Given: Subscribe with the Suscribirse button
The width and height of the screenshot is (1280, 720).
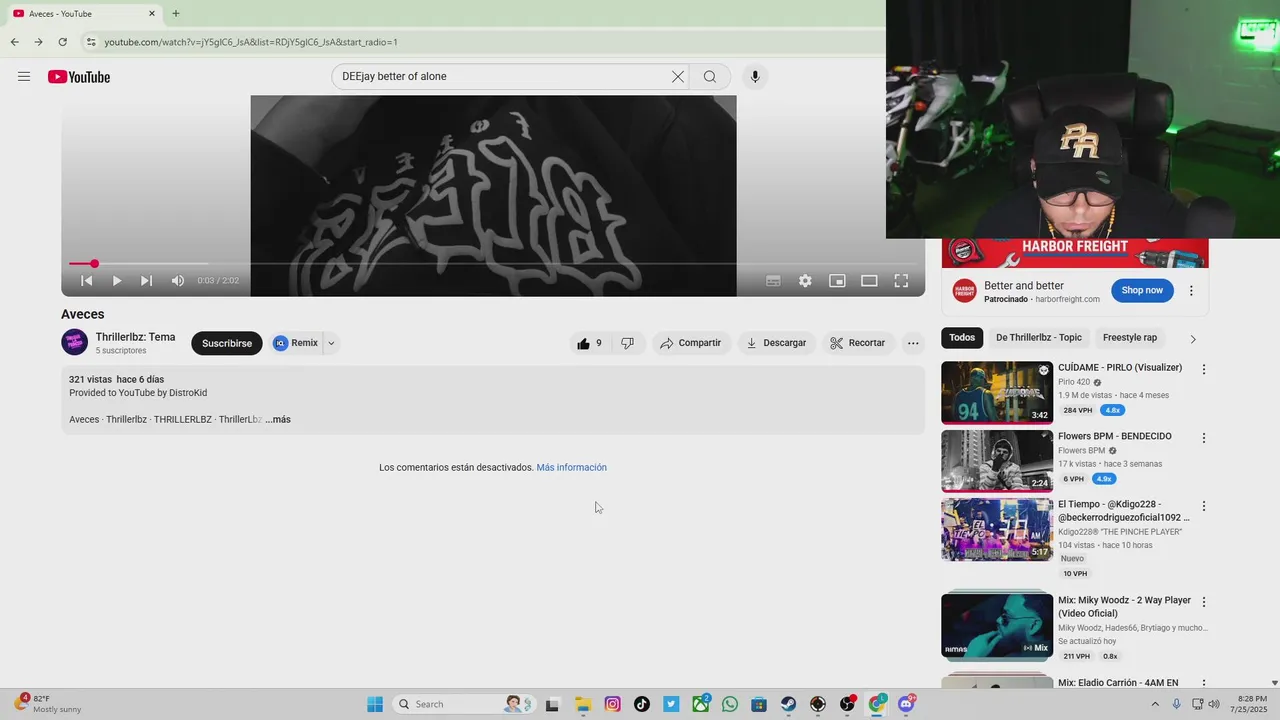Looking at the screenshot, I should coord(227,343).
